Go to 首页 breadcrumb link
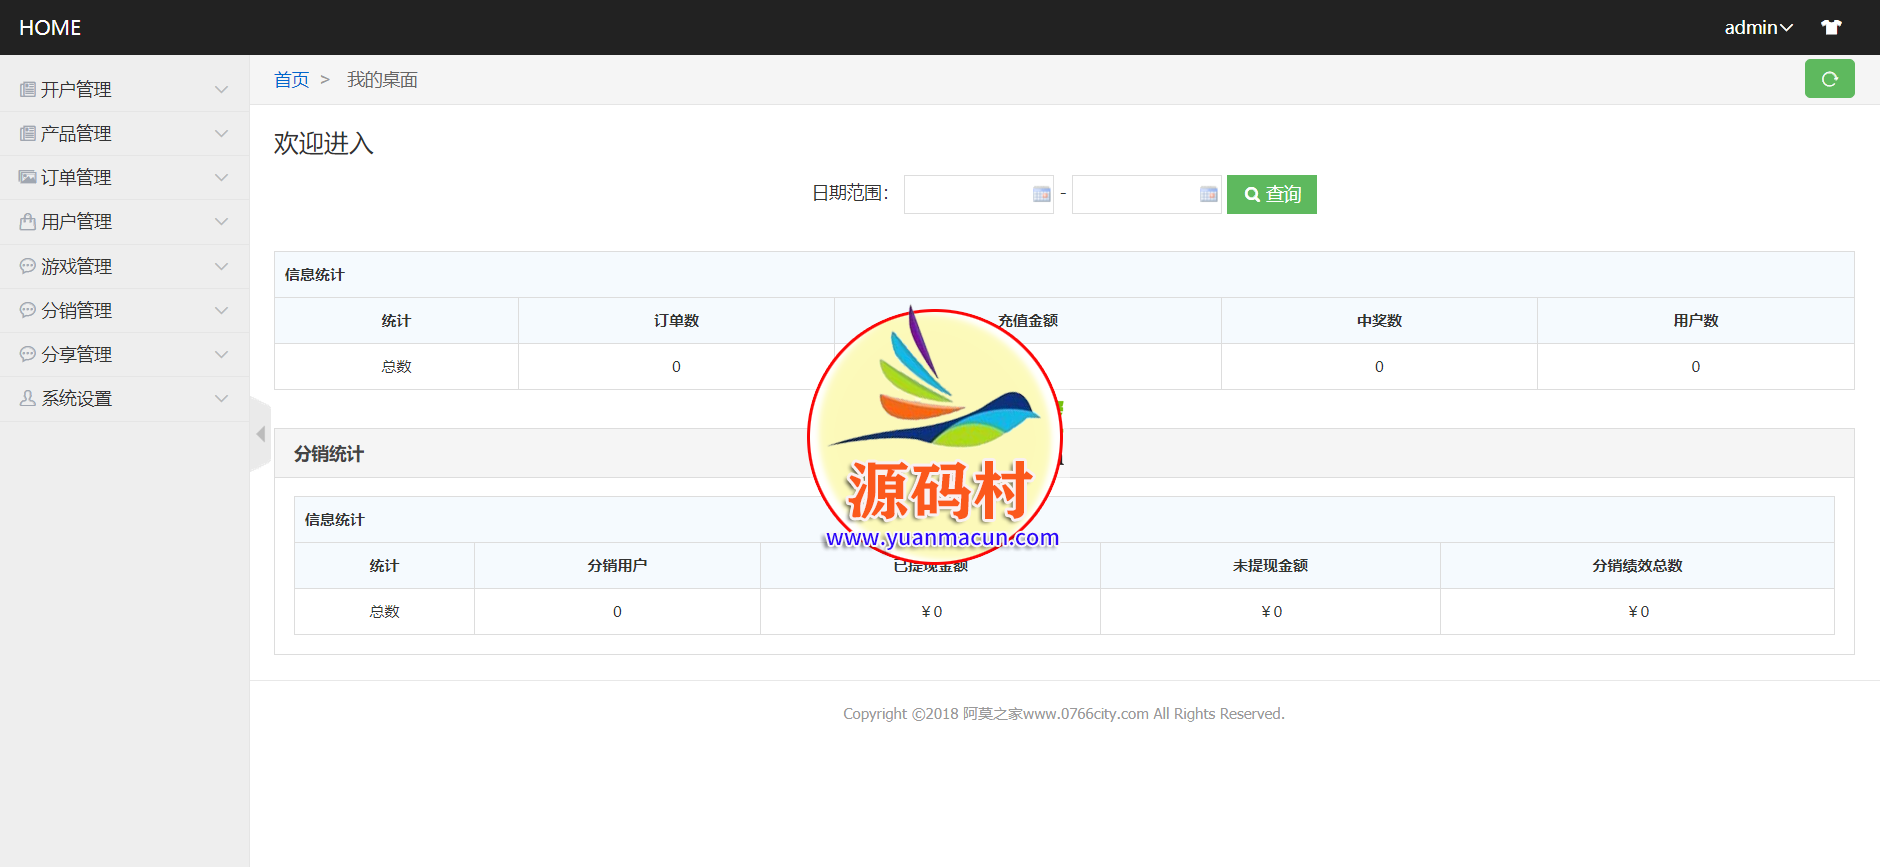The image size is (1880, 867). [291, 80]
